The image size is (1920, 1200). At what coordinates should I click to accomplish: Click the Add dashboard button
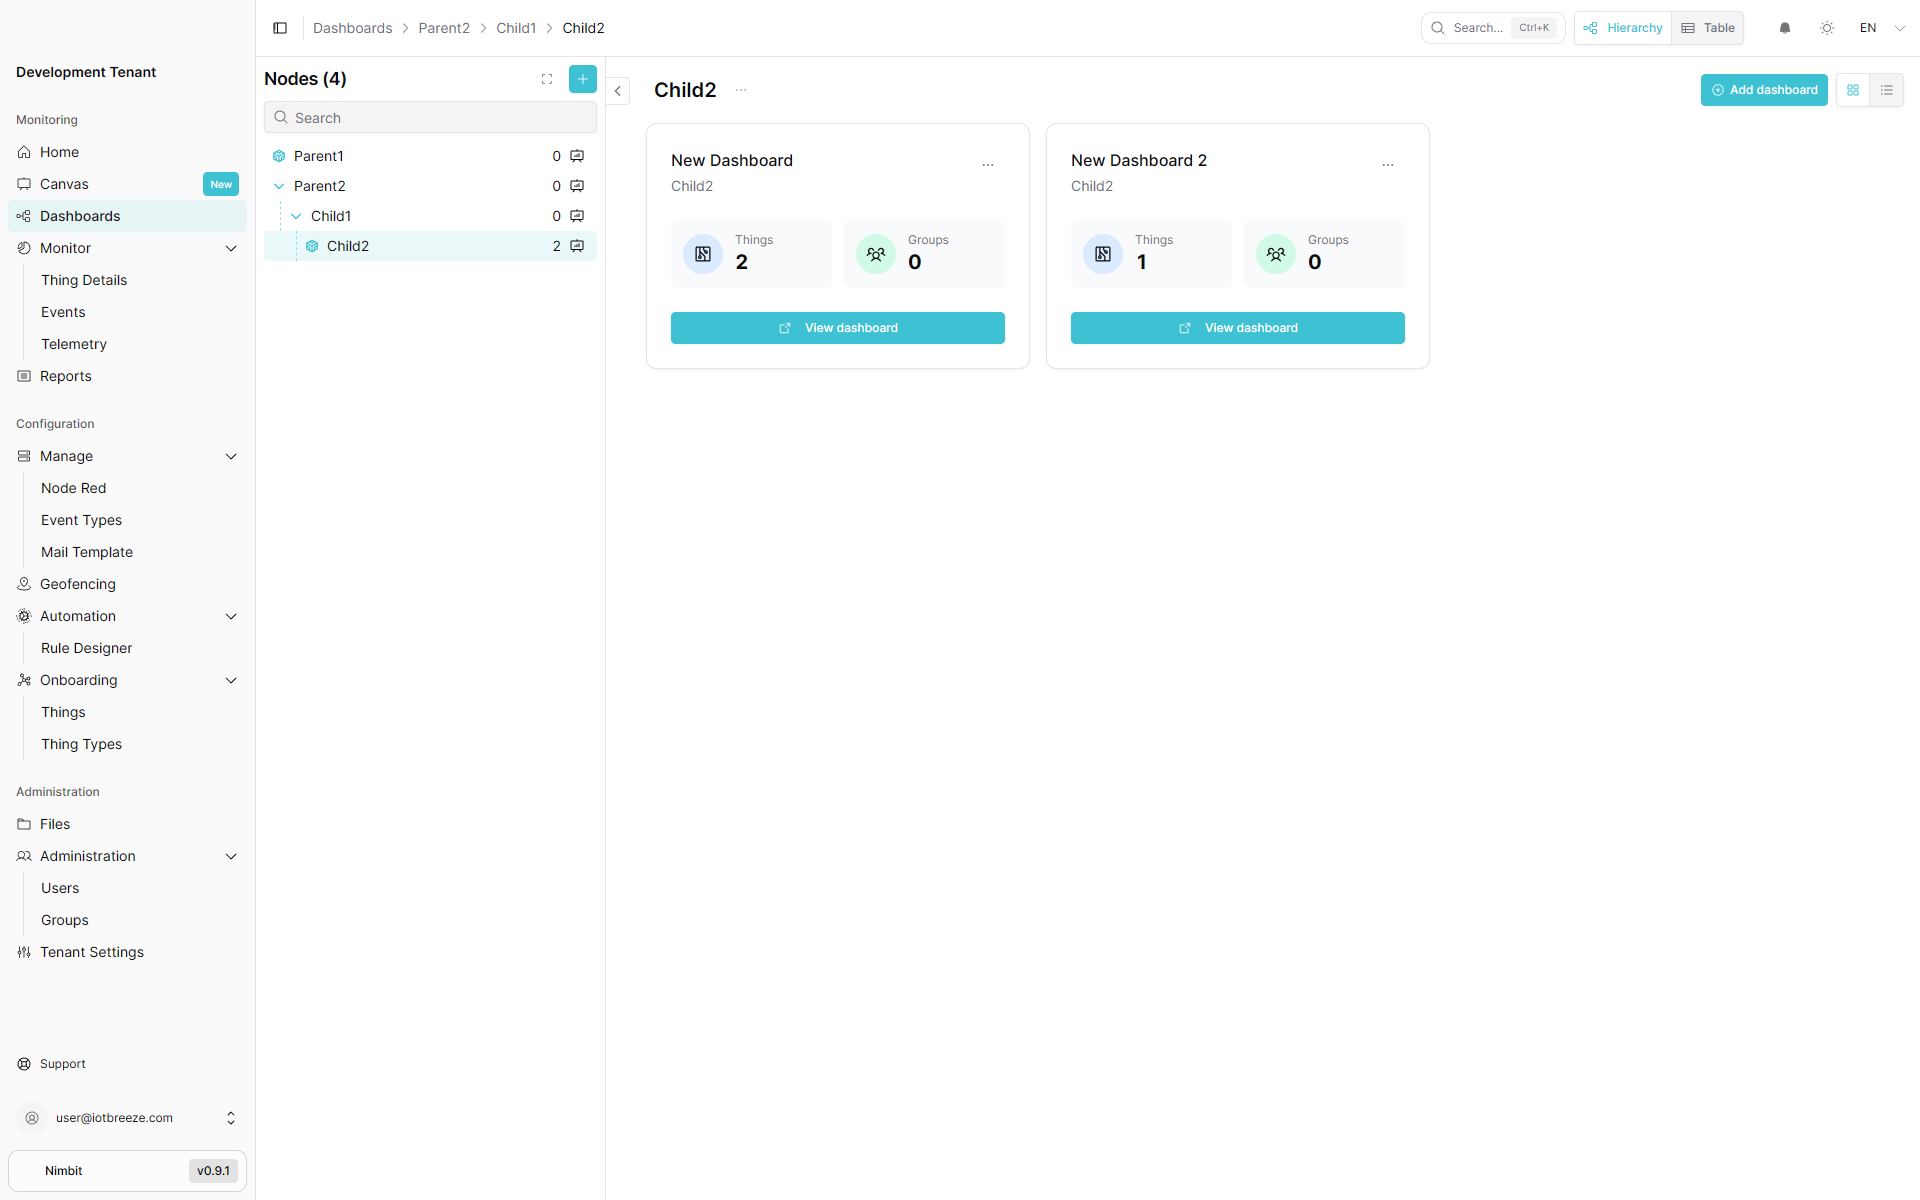1764,90
